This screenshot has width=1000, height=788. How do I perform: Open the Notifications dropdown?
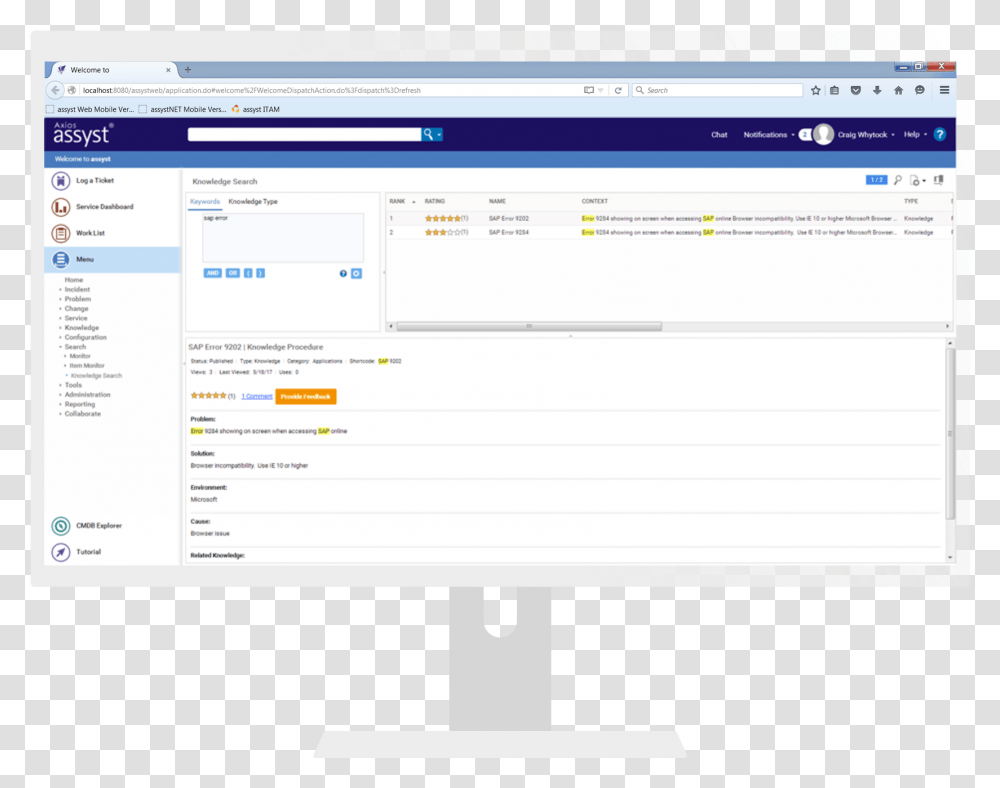766,135
